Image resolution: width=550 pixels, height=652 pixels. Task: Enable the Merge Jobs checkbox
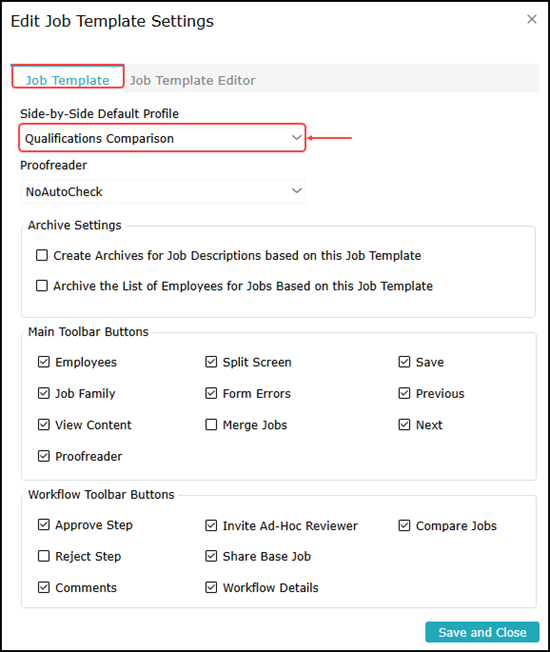click(x=211, y=425)
